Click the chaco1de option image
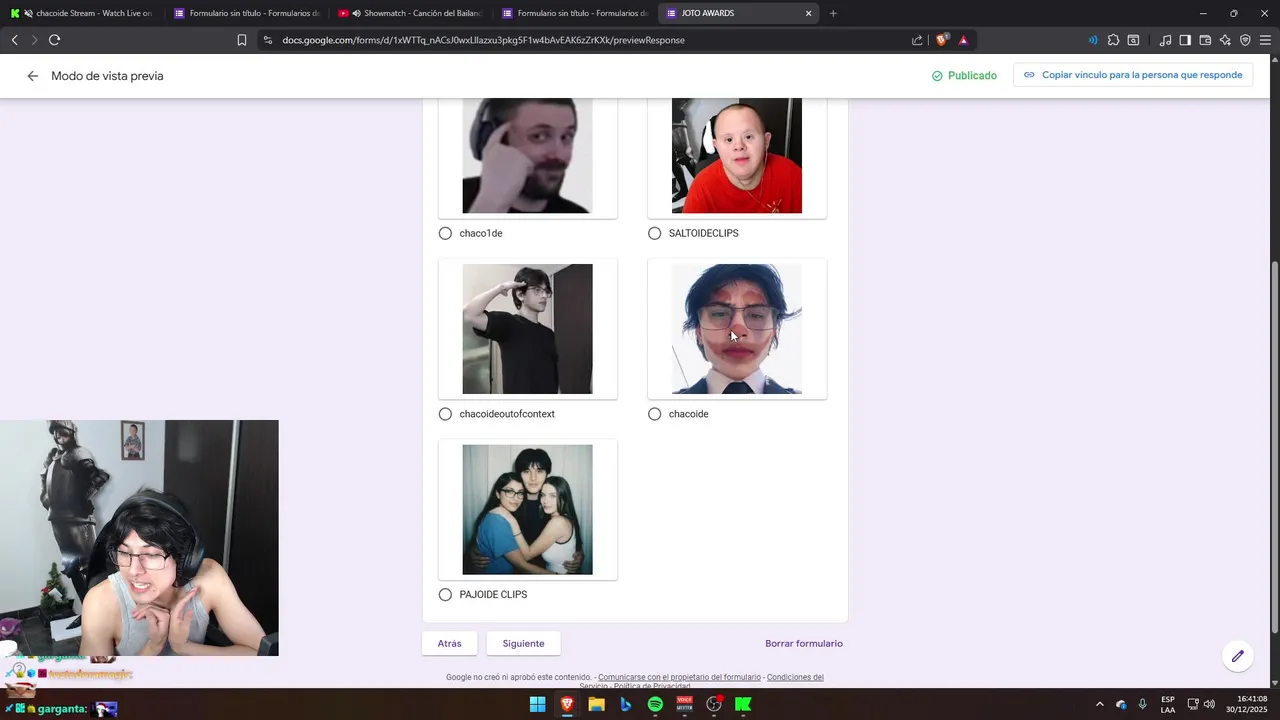Viewport: 1280px width, 720px height. click(527, 155)
